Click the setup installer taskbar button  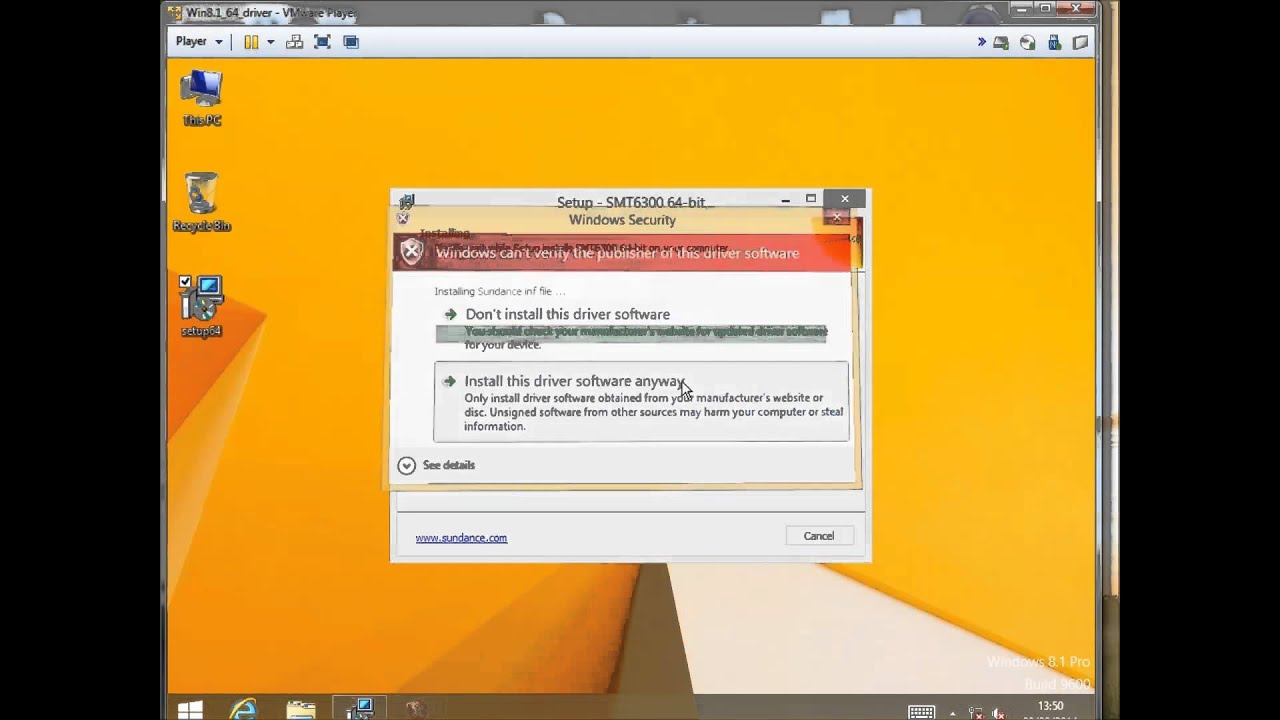pyautogui.click(x=359, y=709)
